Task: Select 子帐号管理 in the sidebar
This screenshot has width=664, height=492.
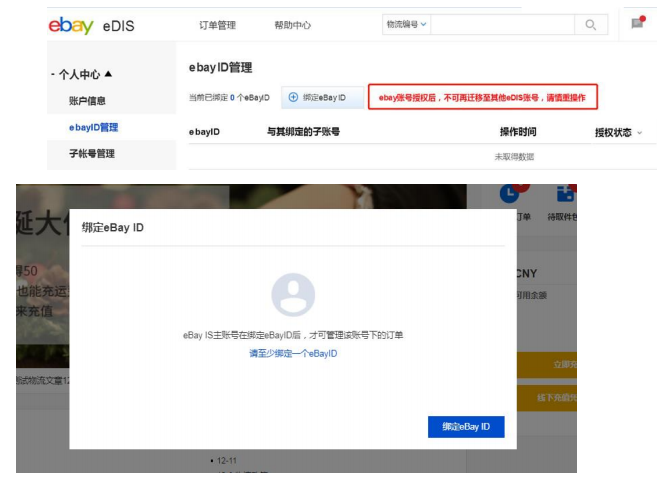Action: tap(91, 153)
